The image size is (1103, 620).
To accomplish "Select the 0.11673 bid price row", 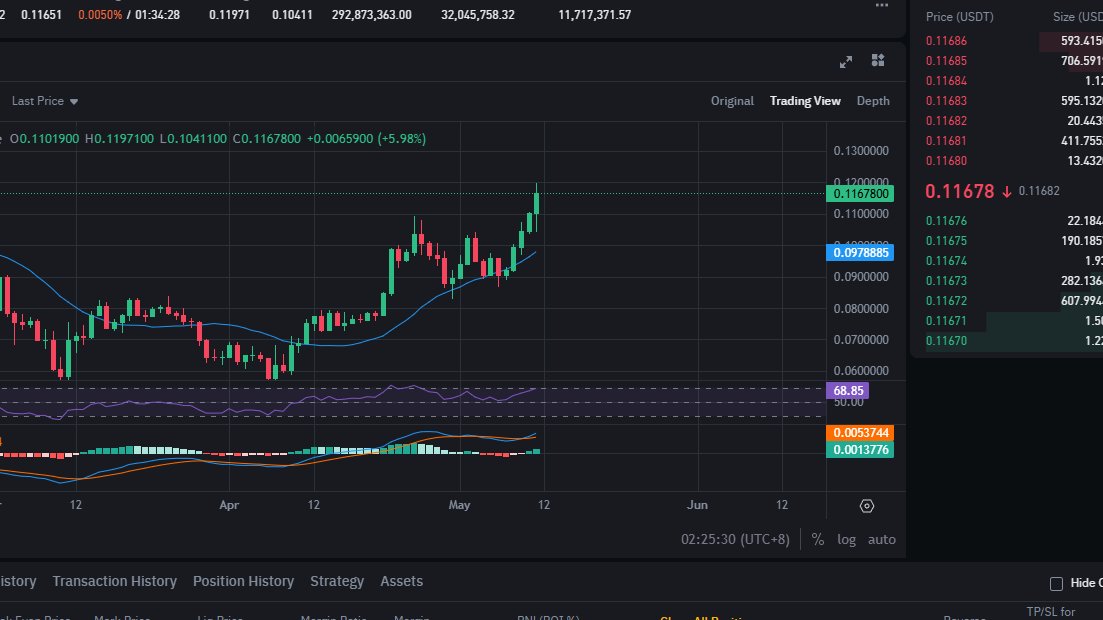I will pos(1014,281).
